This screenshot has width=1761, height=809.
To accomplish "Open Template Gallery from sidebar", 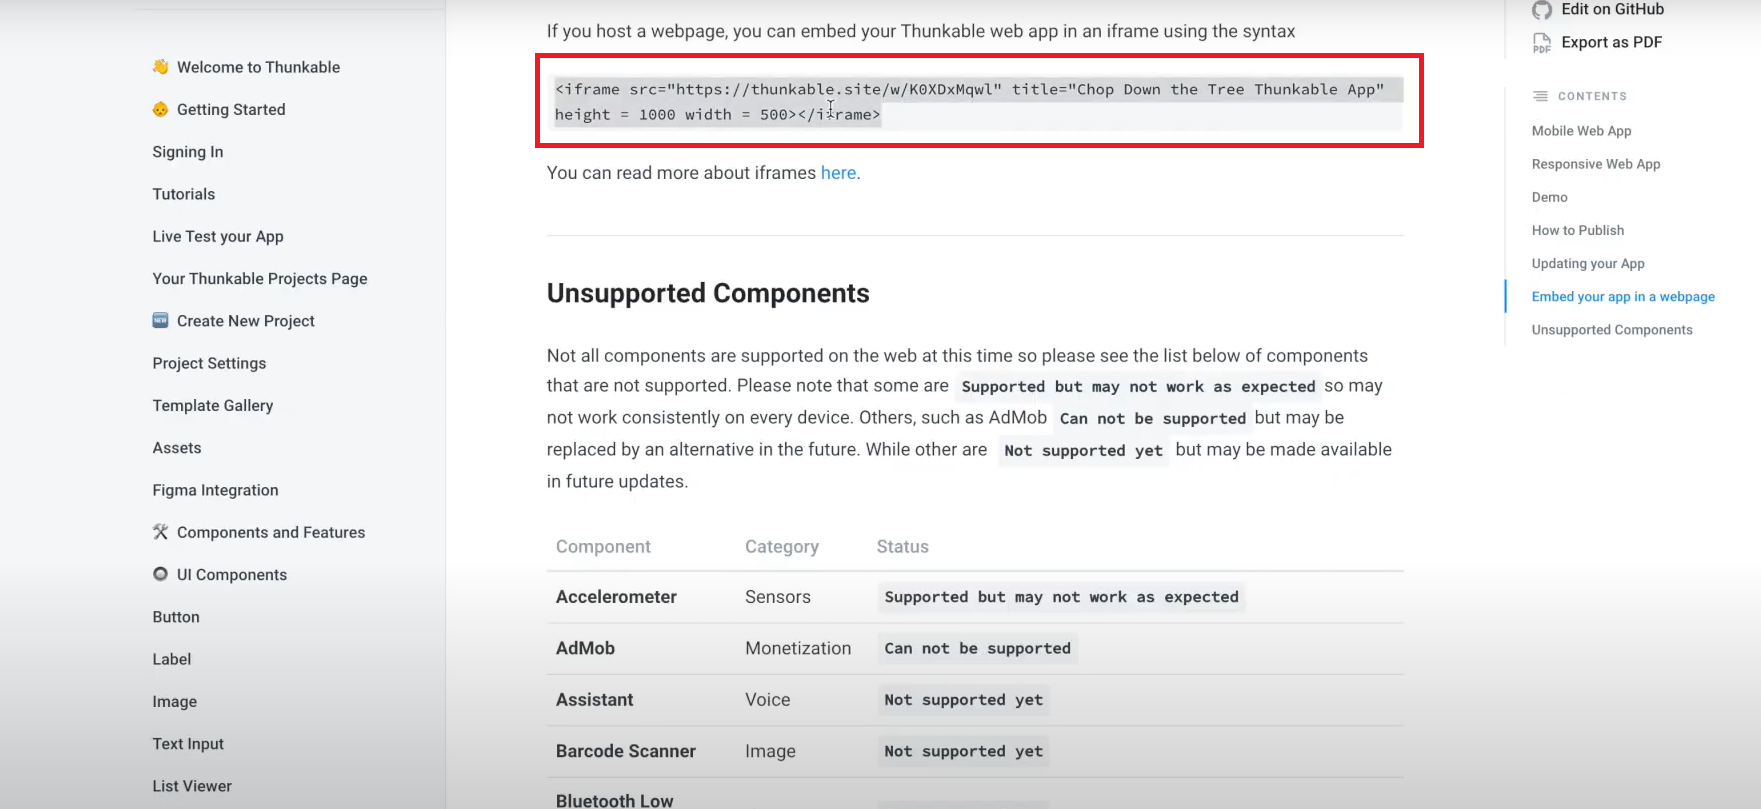I will point(213,405).
